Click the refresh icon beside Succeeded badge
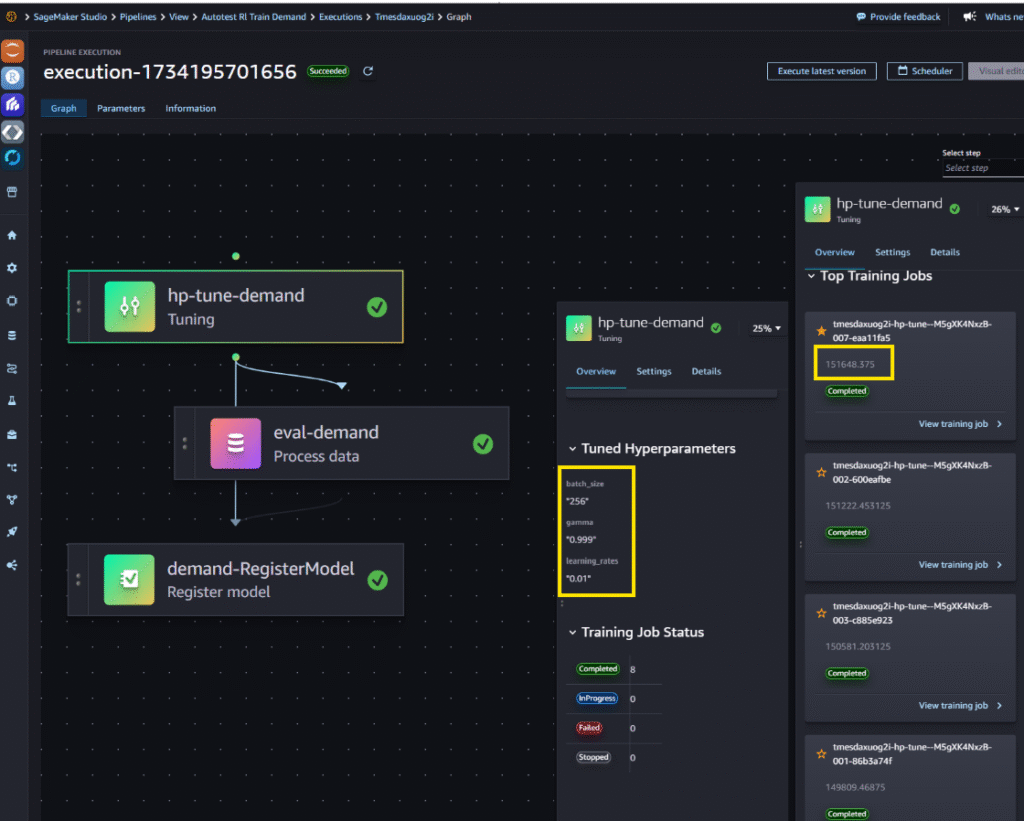The width and height of the screenshot is (1024, 821). (x=368, y=72)
